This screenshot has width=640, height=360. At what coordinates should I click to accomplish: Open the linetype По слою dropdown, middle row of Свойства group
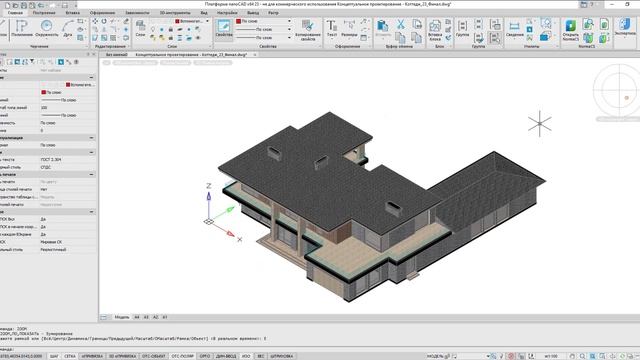[289, 29]
